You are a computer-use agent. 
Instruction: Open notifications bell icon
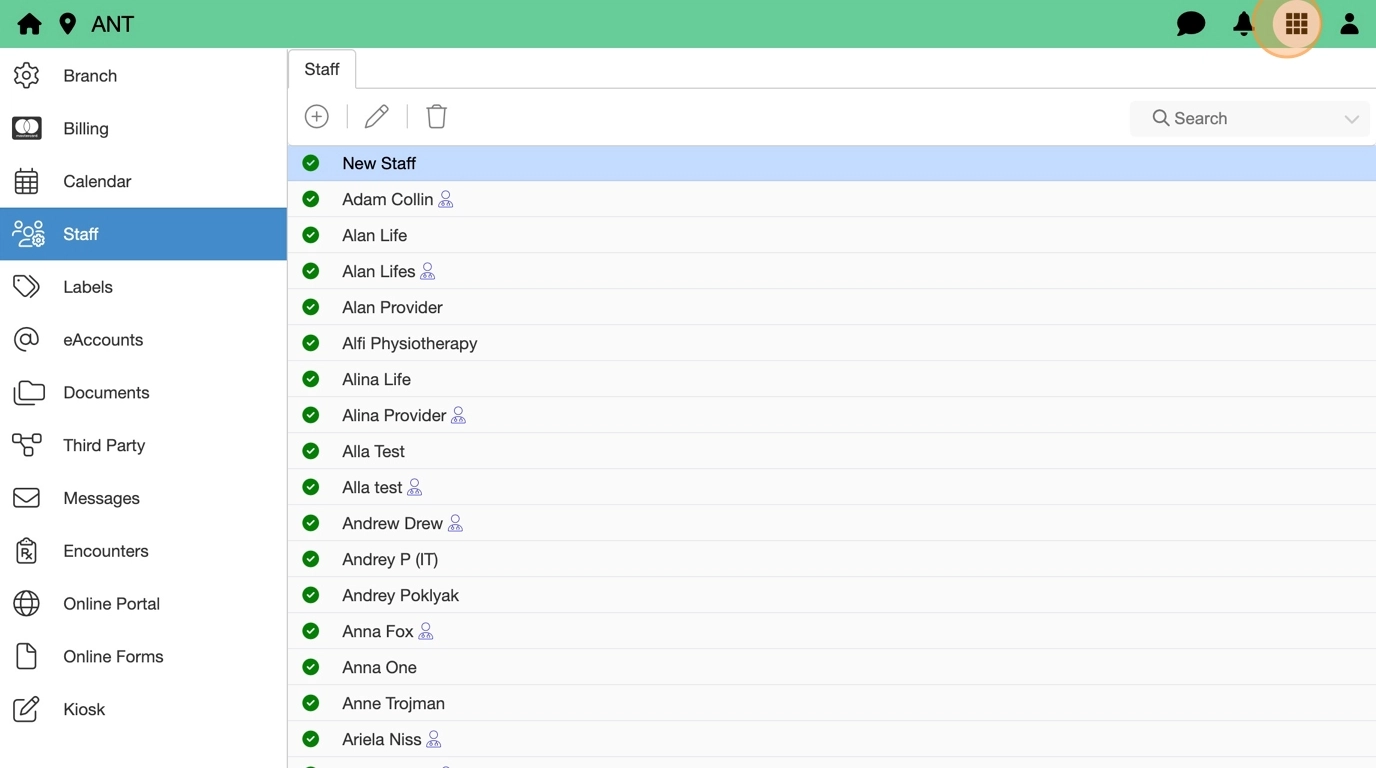pos(1243,24)
